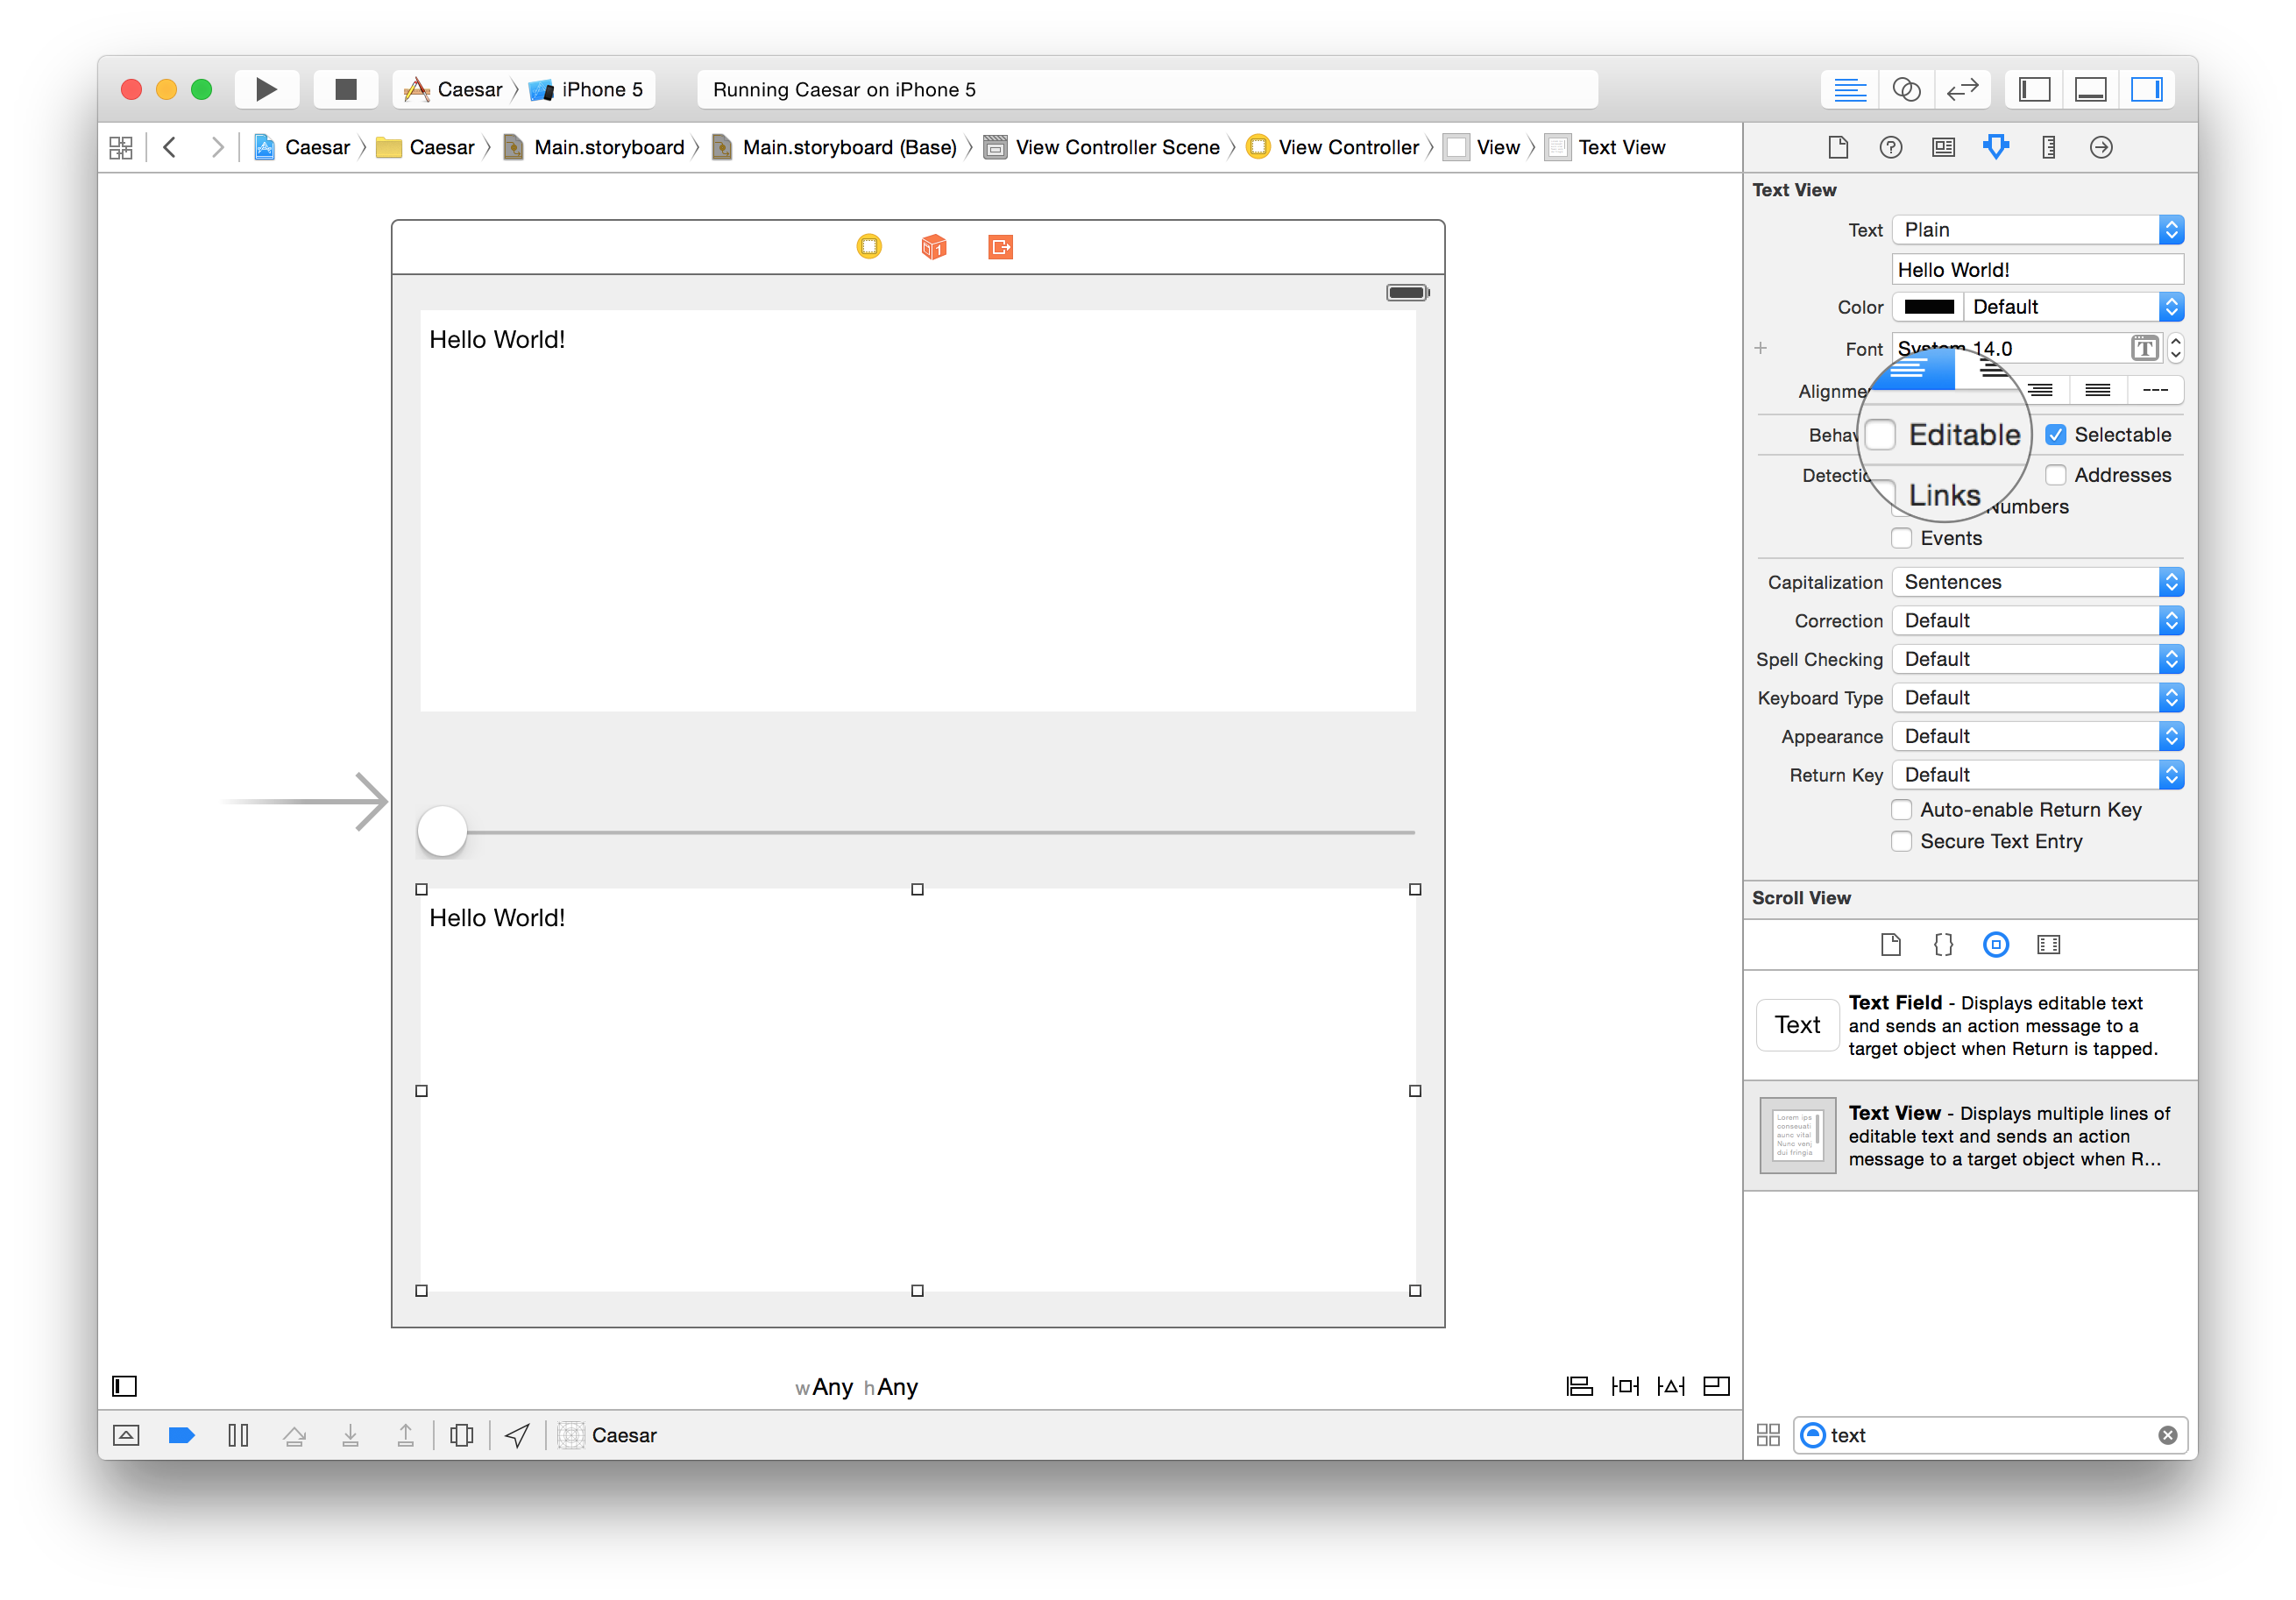Open Code Snippet library
Screen dimensions: 2296x1600
pyautogui.click(x=1943, y=945)
